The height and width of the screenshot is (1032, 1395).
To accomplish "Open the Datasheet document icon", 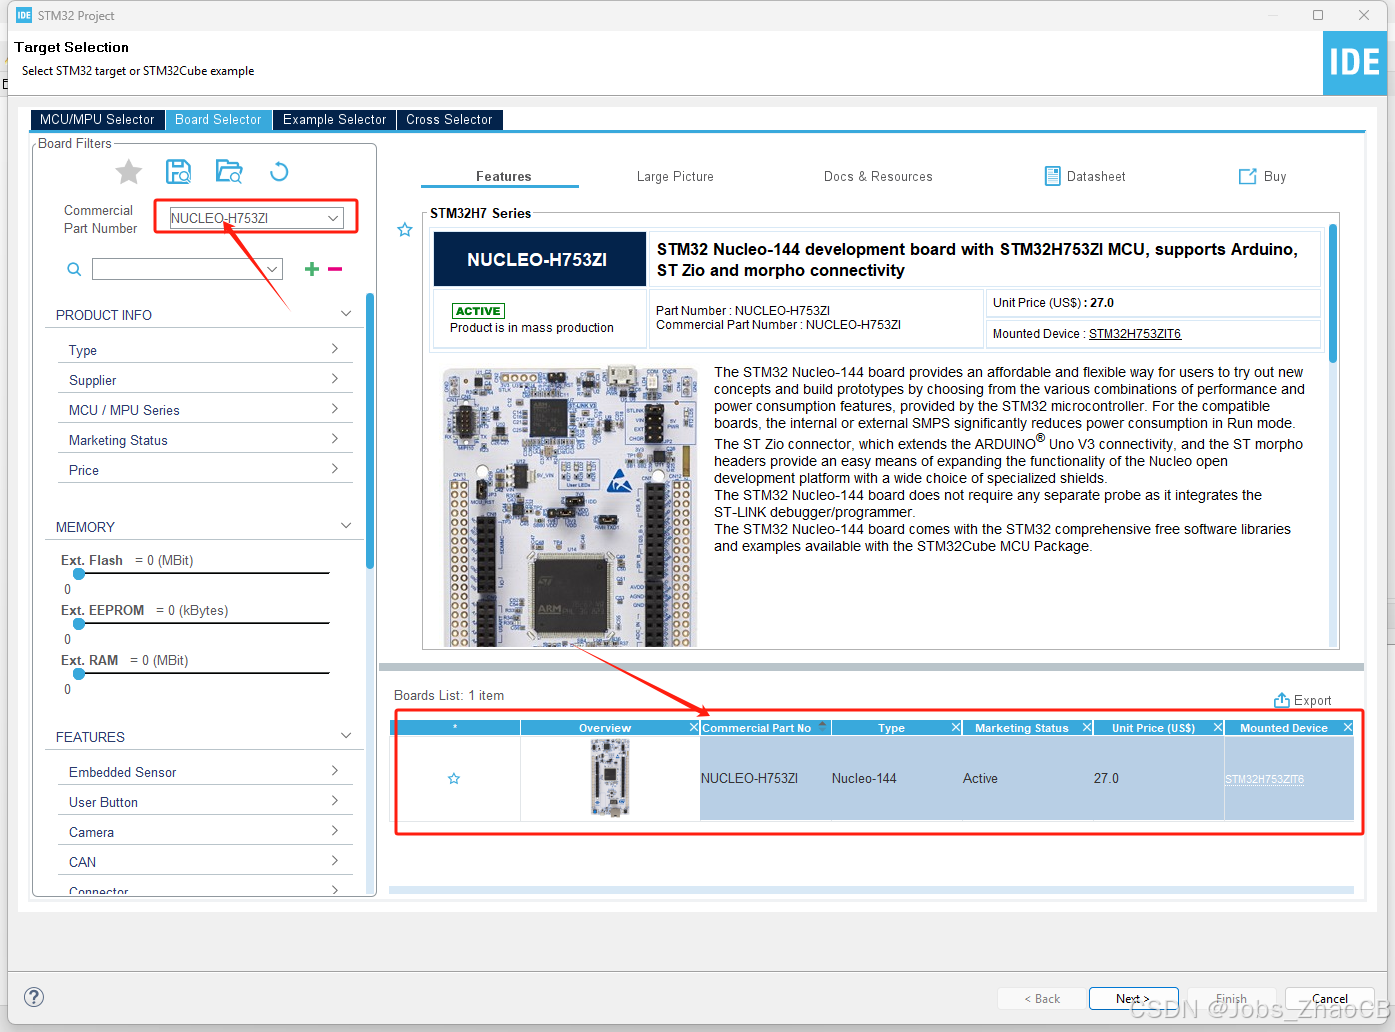I will point(1052,176).
